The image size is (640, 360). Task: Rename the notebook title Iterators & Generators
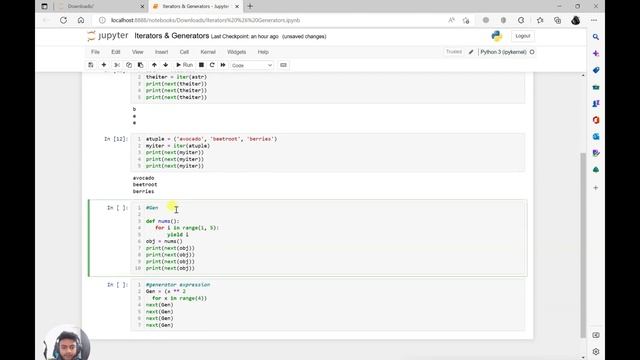pyautogui.click(x=171, y=36)
